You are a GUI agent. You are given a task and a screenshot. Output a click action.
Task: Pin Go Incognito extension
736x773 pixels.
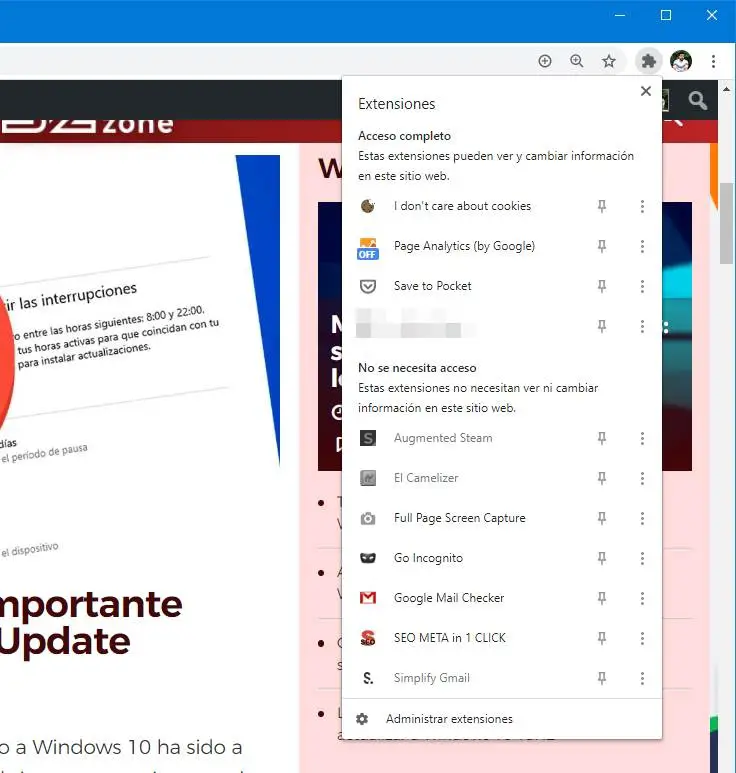[601, 558]
